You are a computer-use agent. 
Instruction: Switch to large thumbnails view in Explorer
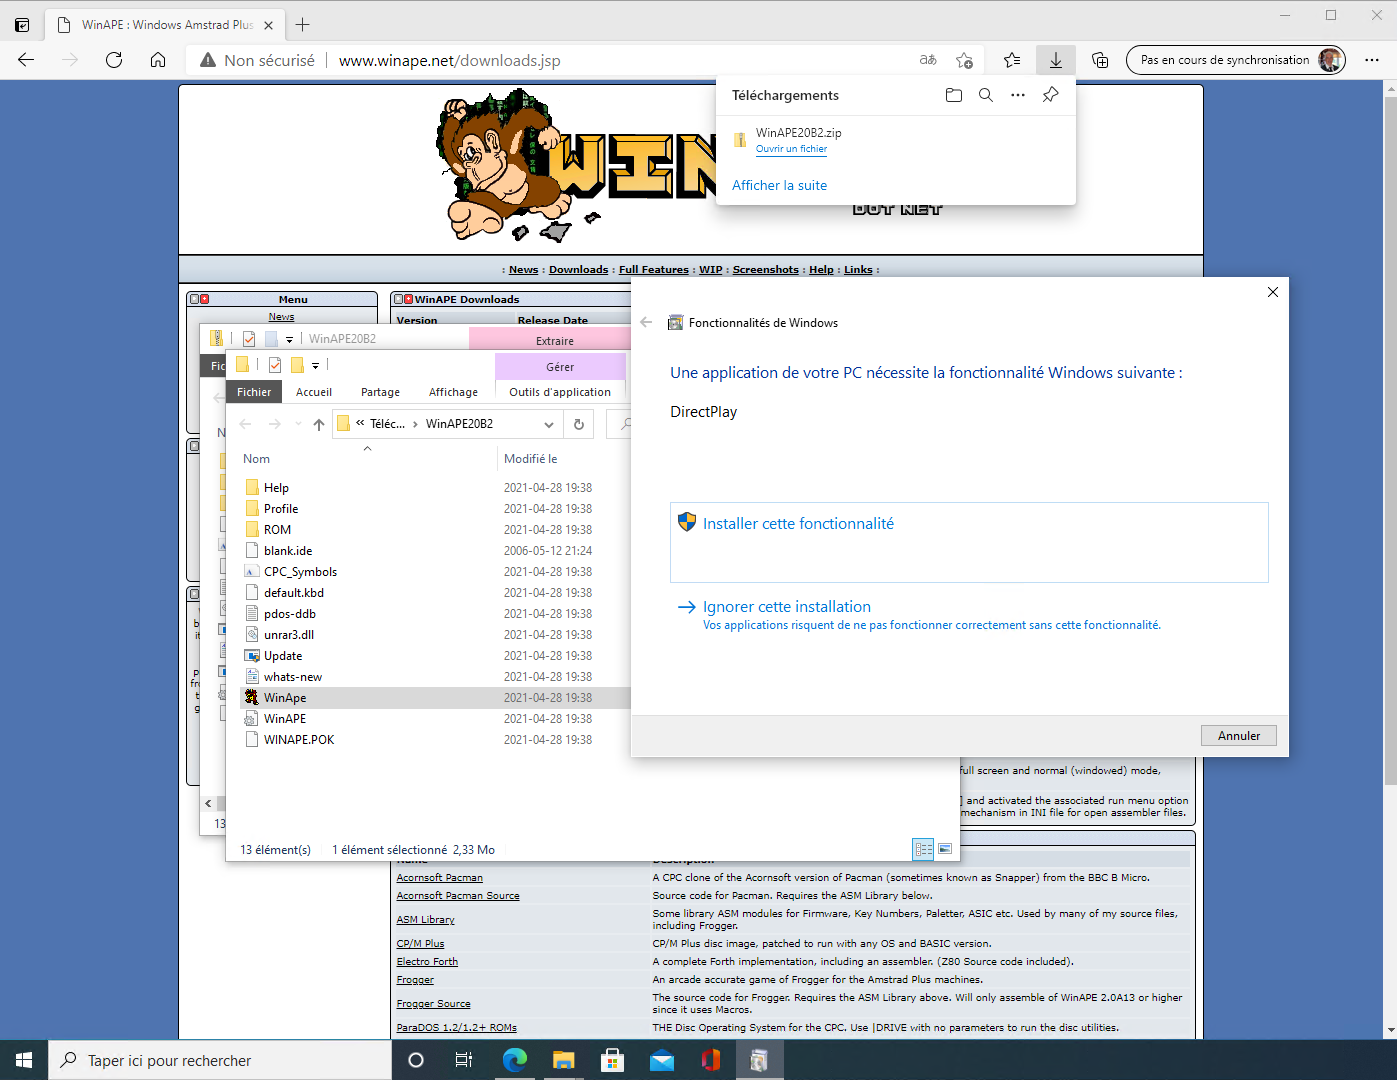click(x=944, y=849)
